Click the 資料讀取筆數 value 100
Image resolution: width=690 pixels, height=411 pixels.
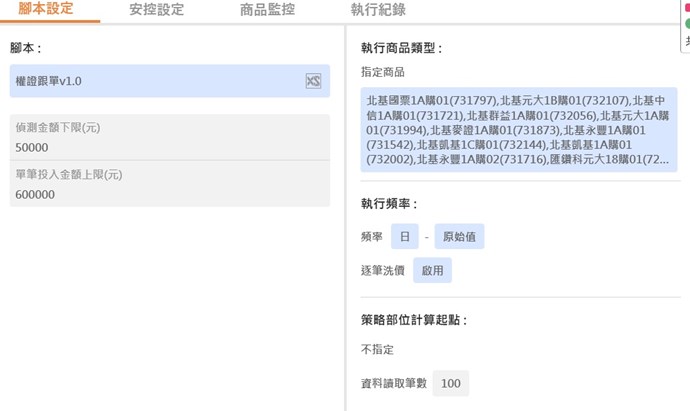450,383
